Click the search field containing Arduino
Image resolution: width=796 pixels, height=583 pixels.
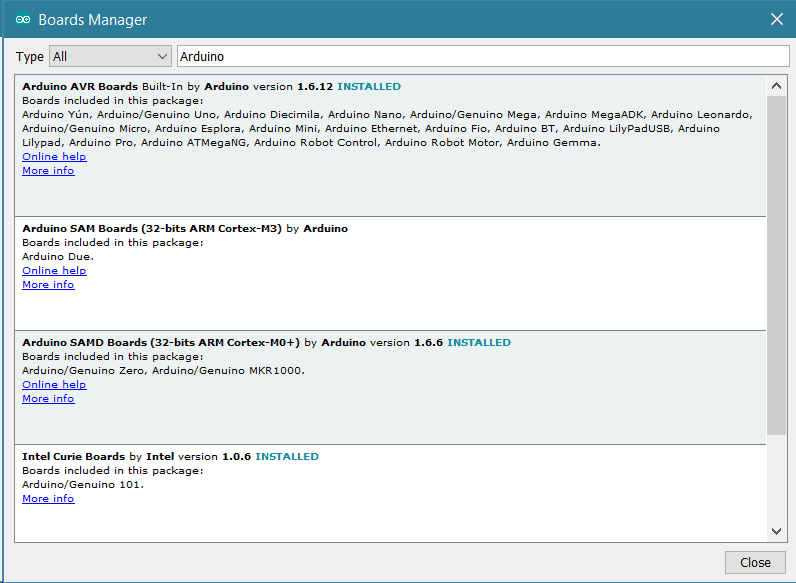480,57
